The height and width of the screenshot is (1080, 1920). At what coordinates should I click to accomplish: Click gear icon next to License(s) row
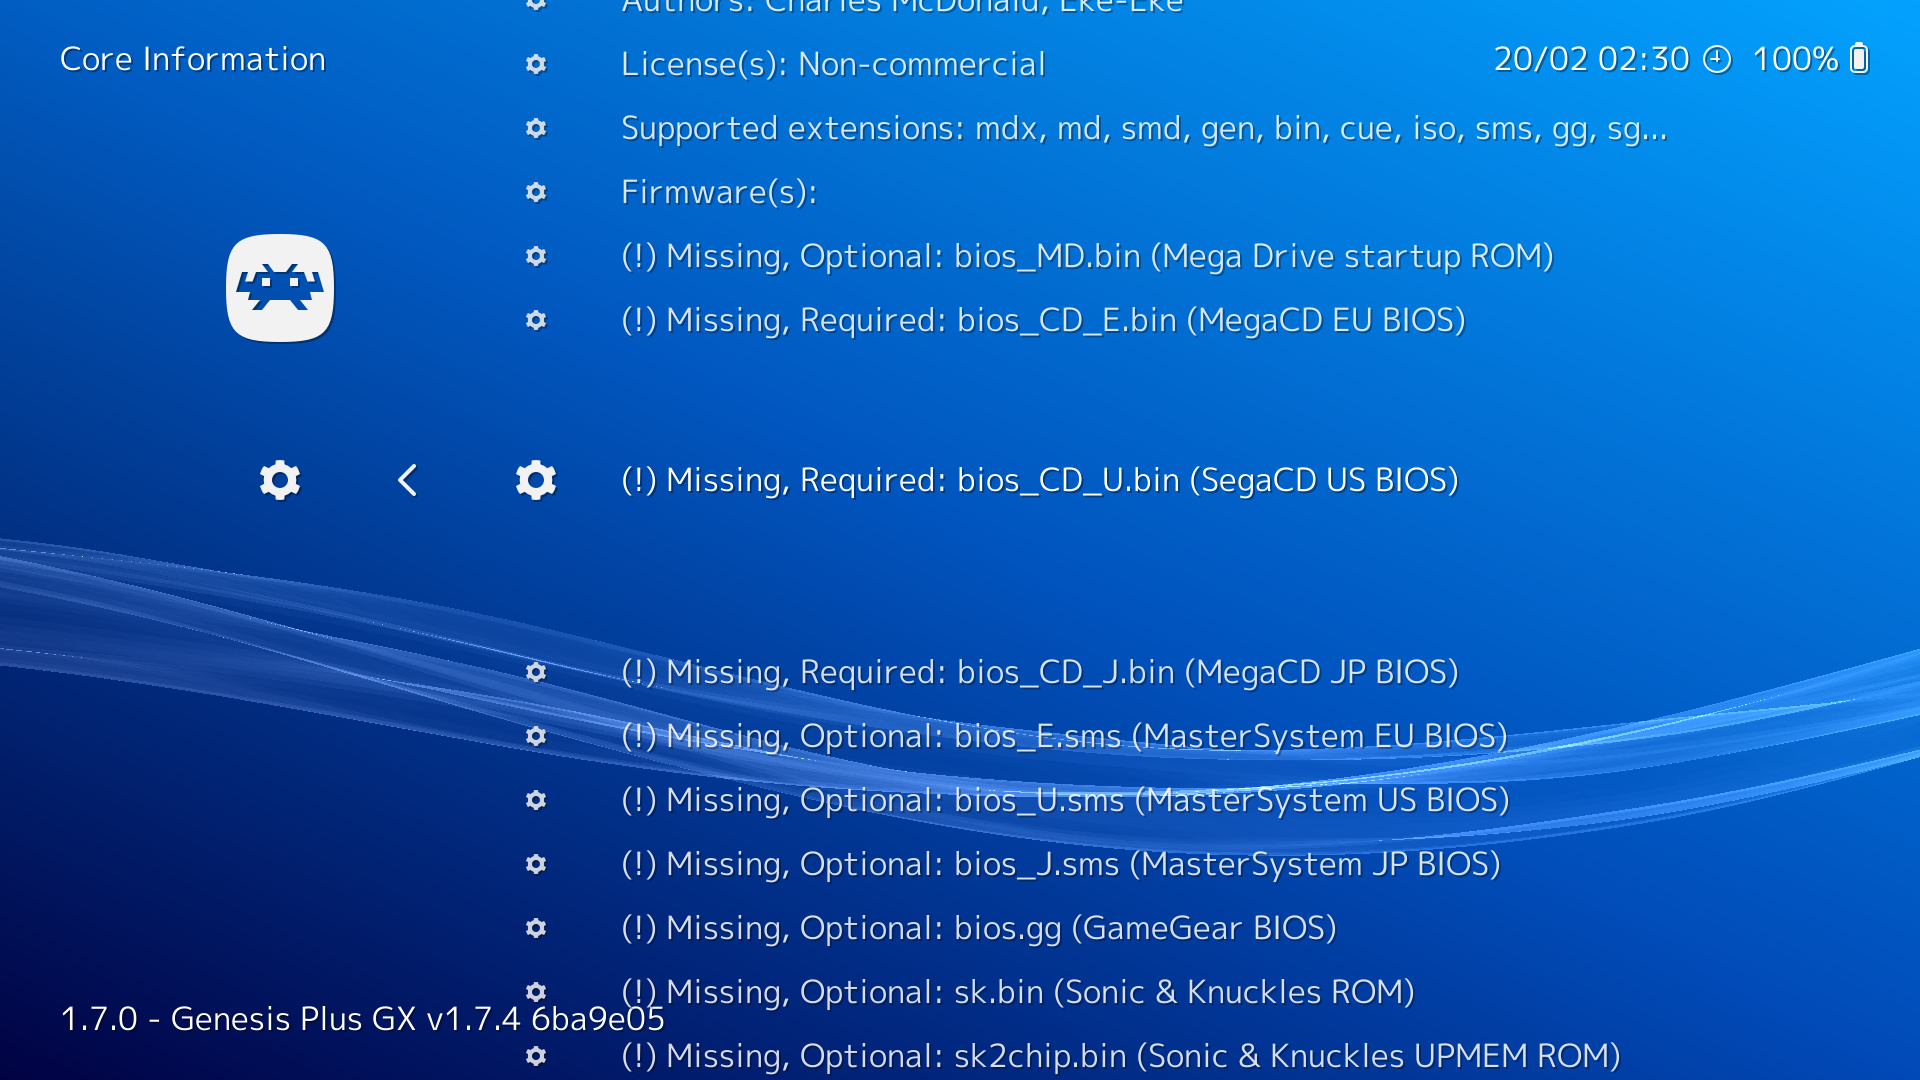click(536, 64)
